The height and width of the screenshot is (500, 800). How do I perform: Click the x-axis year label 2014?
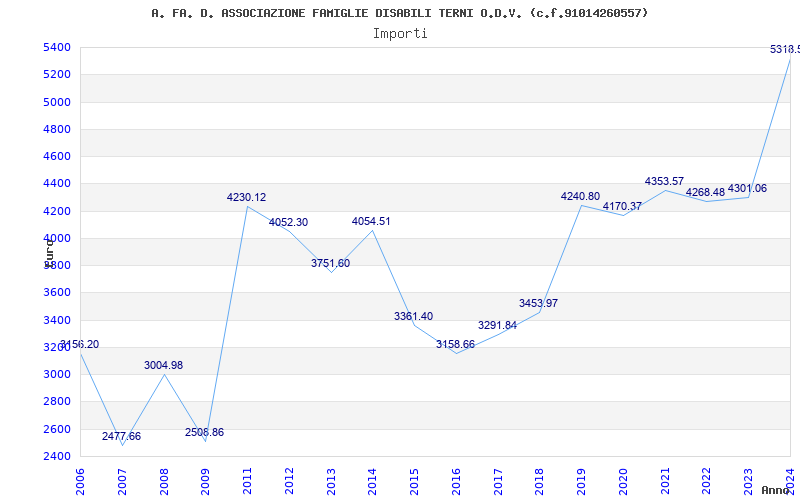click(x=372, y=482)
